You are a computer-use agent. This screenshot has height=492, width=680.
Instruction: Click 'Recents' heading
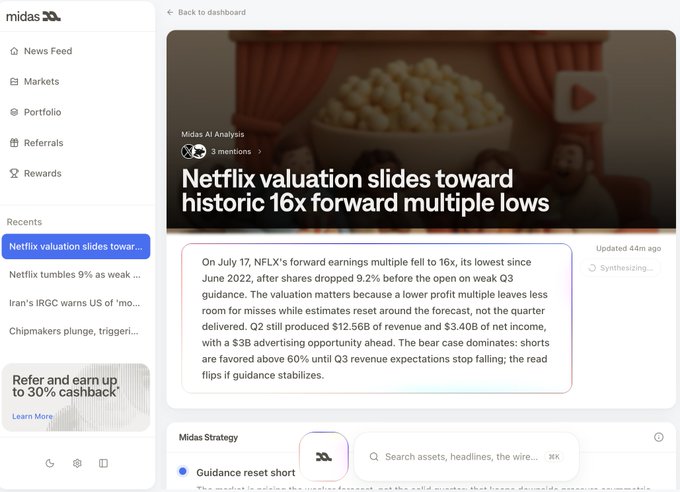pyautogui.click(x=24, y=222)
